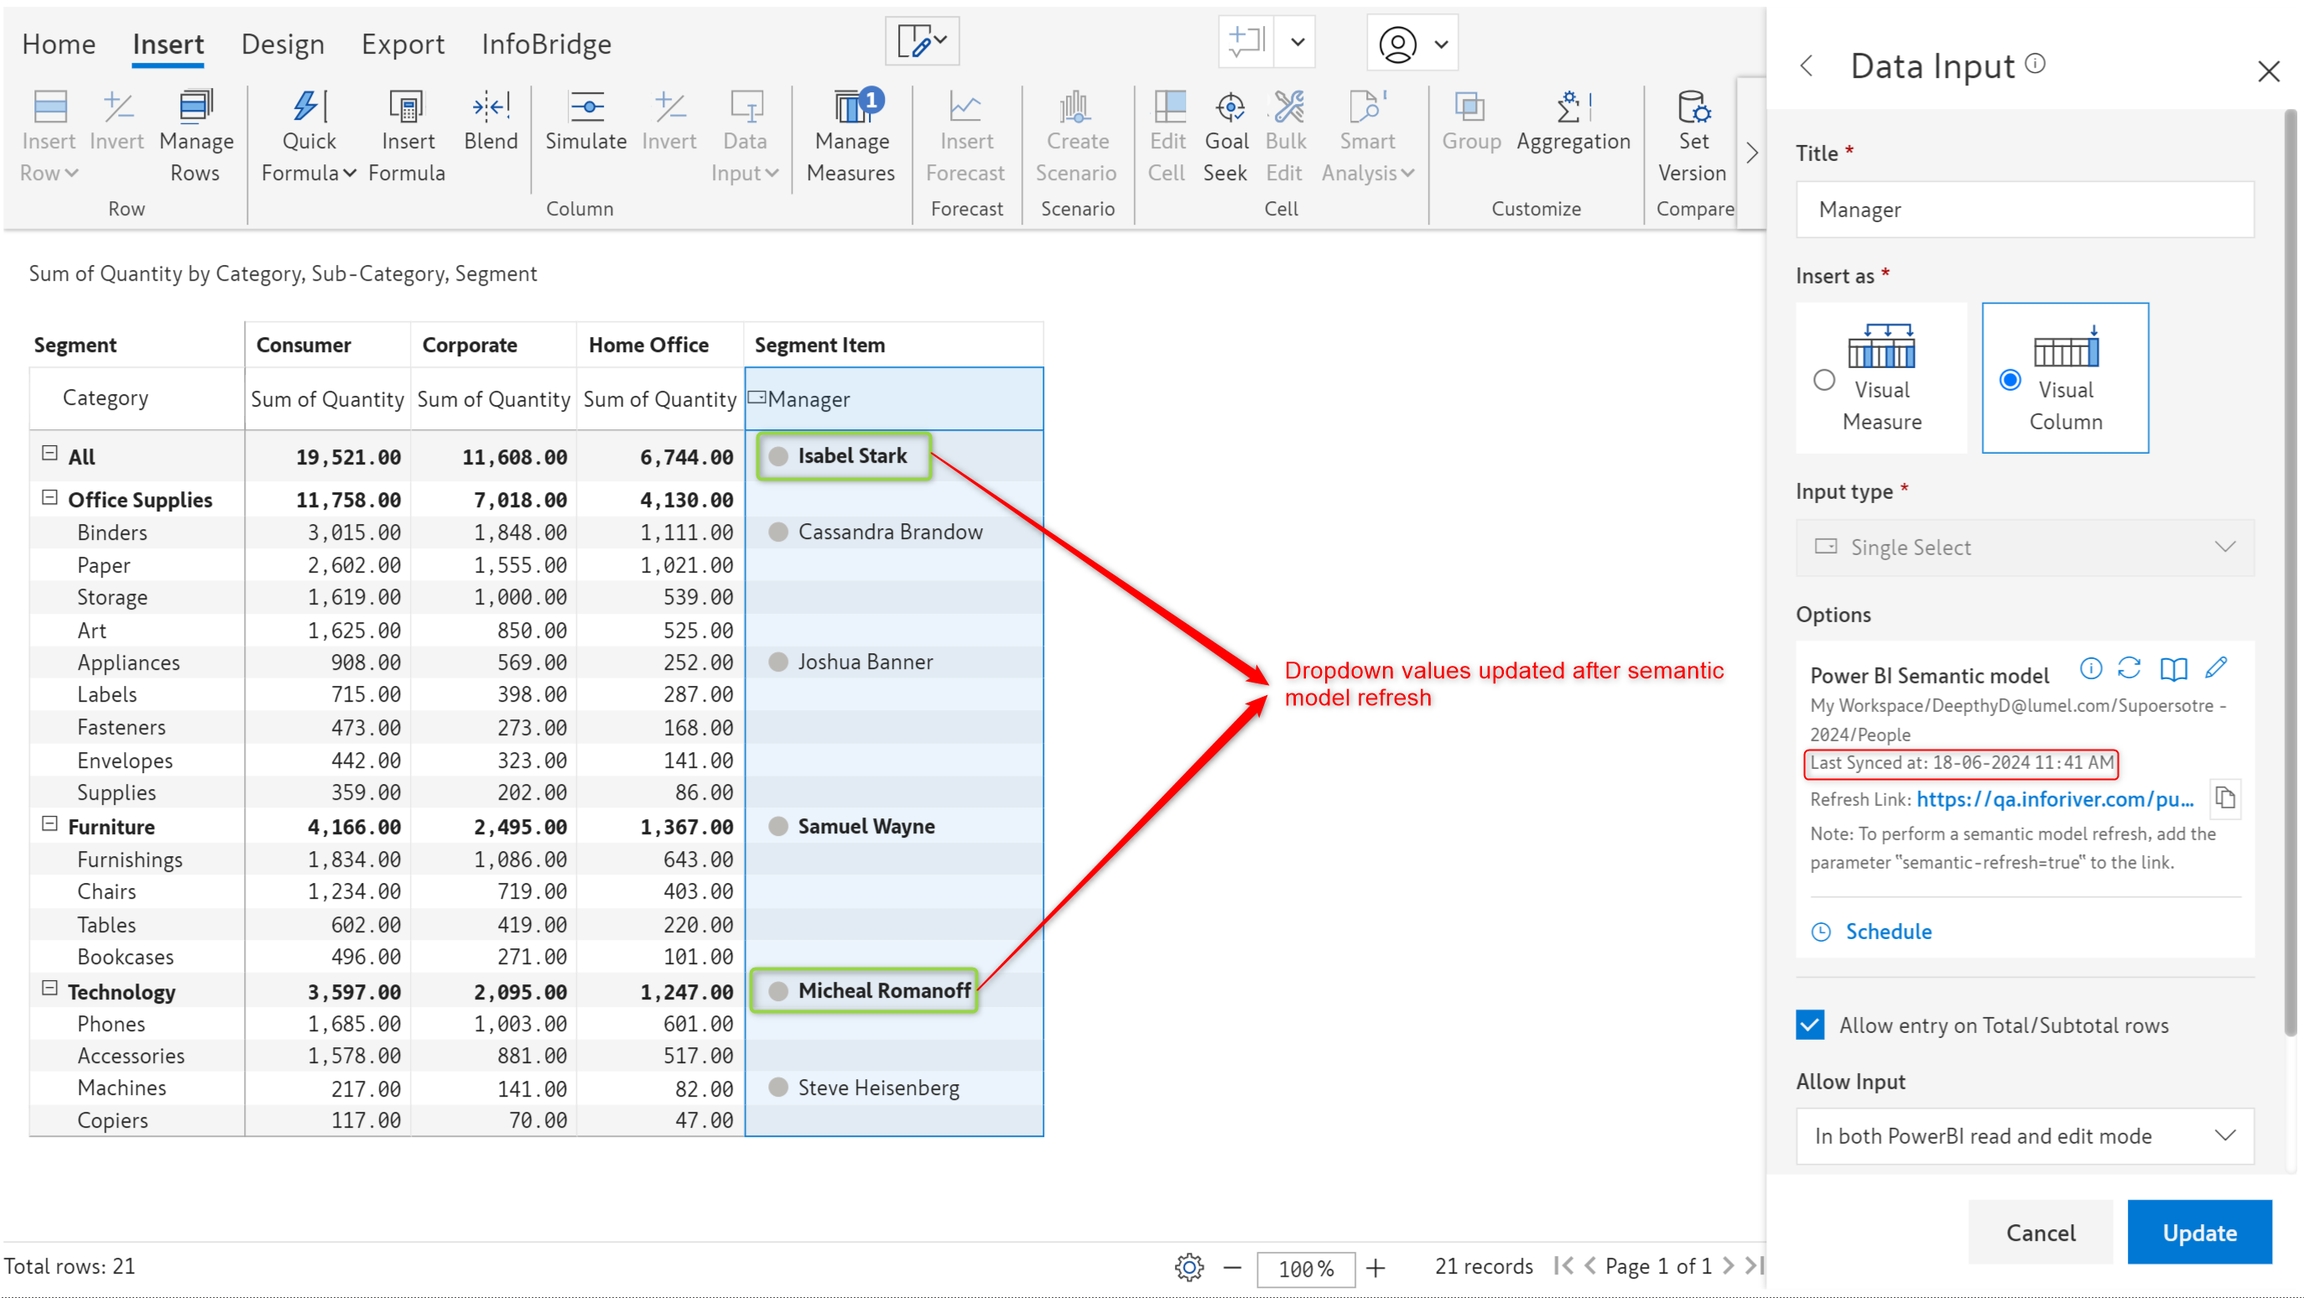Uncheck Allow entry on Total/Subtotal rows

click(x=1810, y=1025)
